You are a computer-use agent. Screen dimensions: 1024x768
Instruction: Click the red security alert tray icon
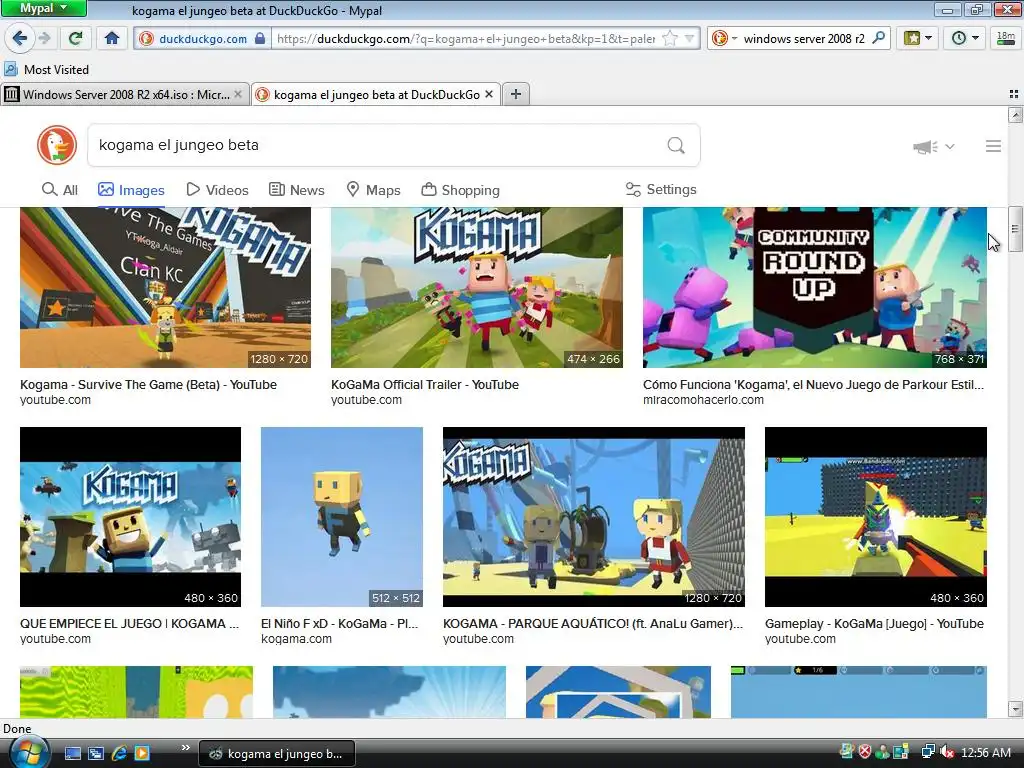(x=865, y=752)
